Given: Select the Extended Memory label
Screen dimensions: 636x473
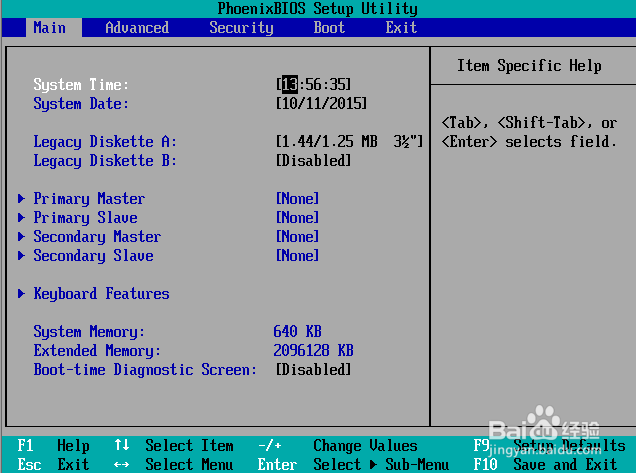Looking at the screenshot, I should [x=97, y=351].
